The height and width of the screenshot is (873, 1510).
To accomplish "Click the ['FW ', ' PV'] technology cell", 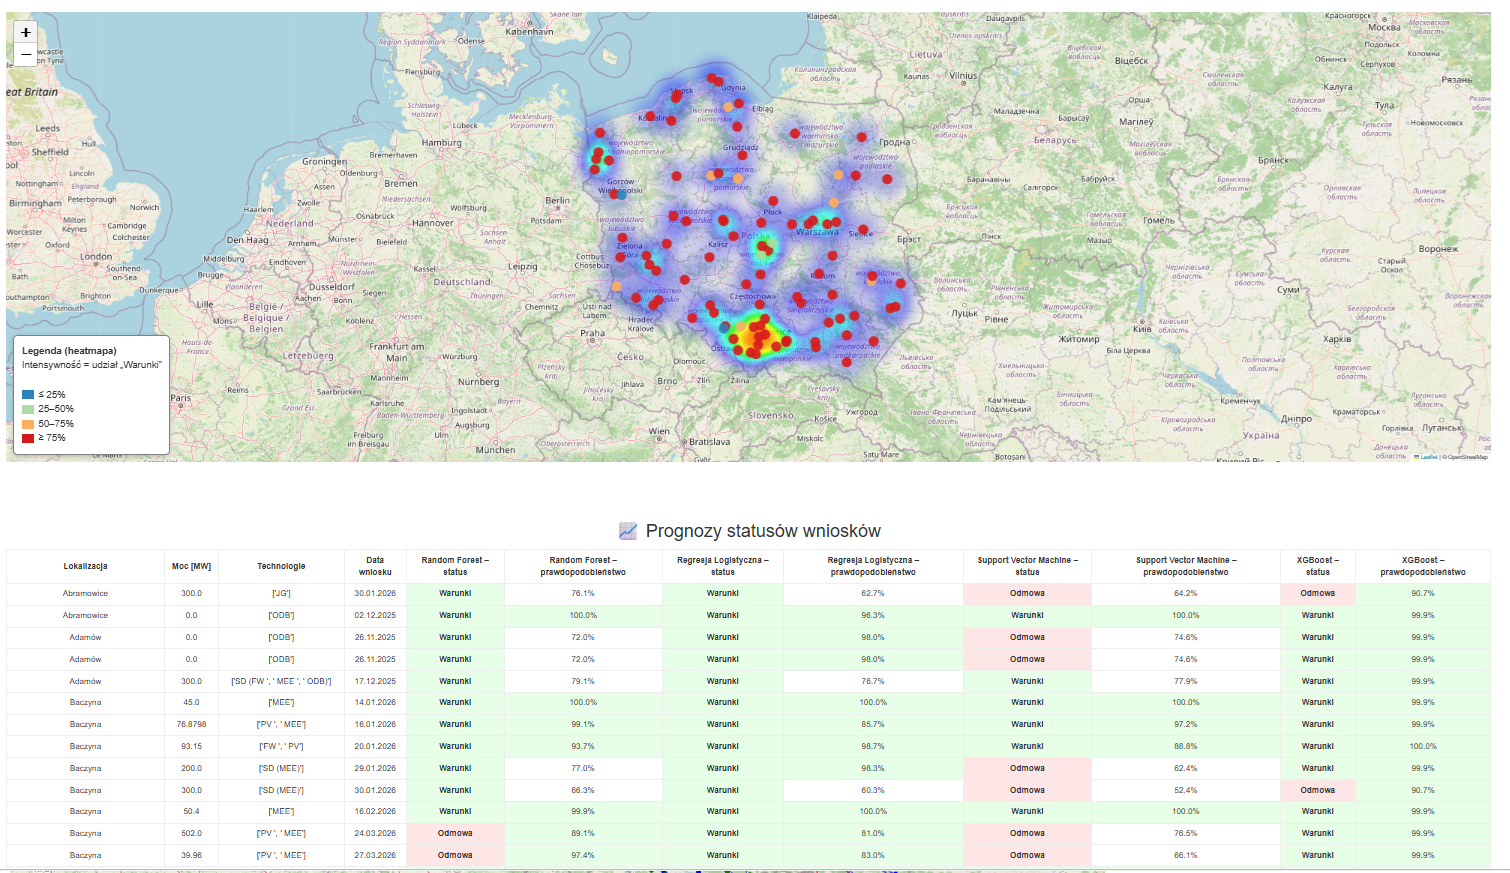I will tap(281, 747).
